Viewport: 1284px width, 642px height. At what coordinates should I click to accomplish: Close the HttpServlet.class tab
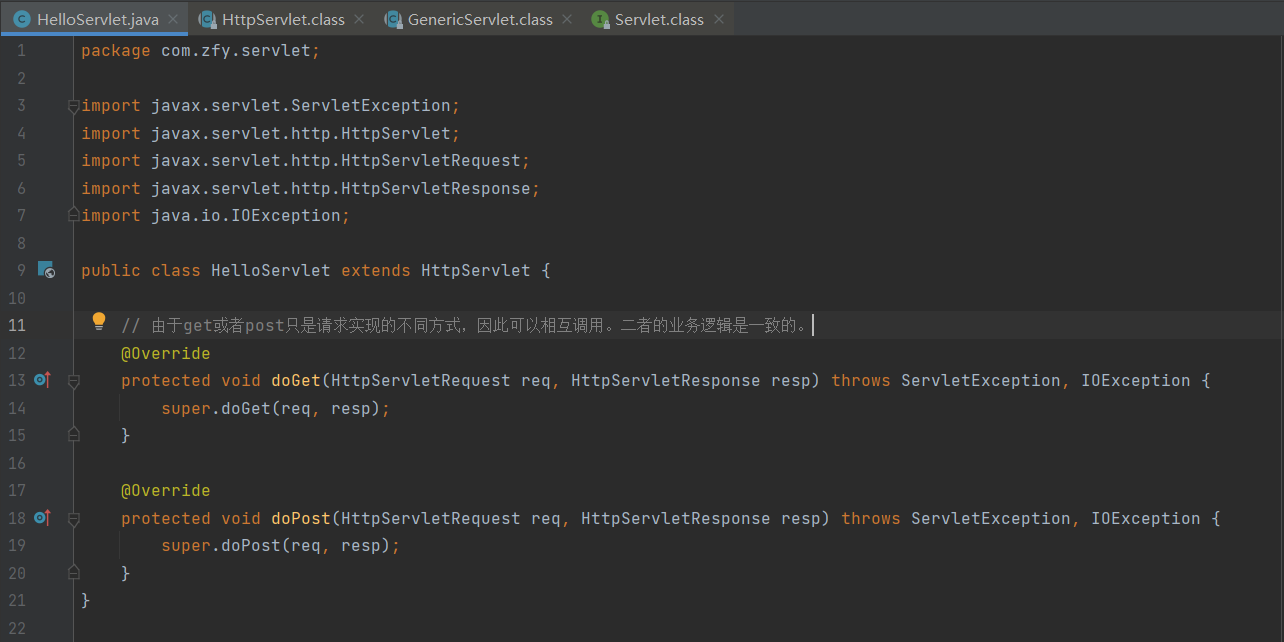pos(359,19)
